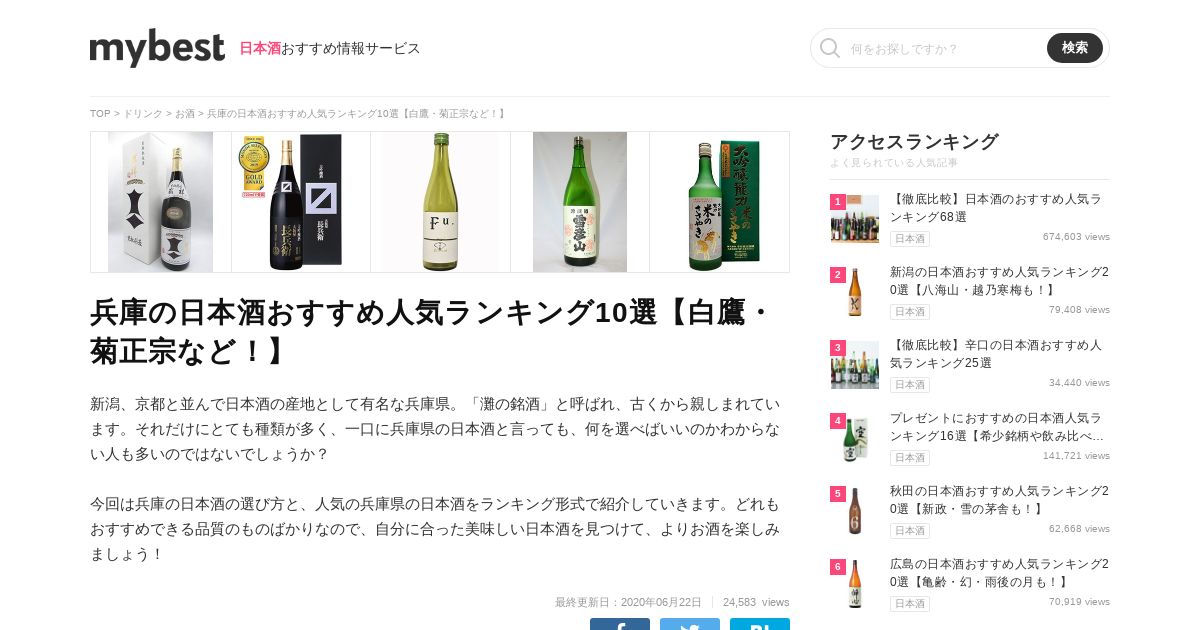Click thumbnail of ranking item 4

click(855, 438)
